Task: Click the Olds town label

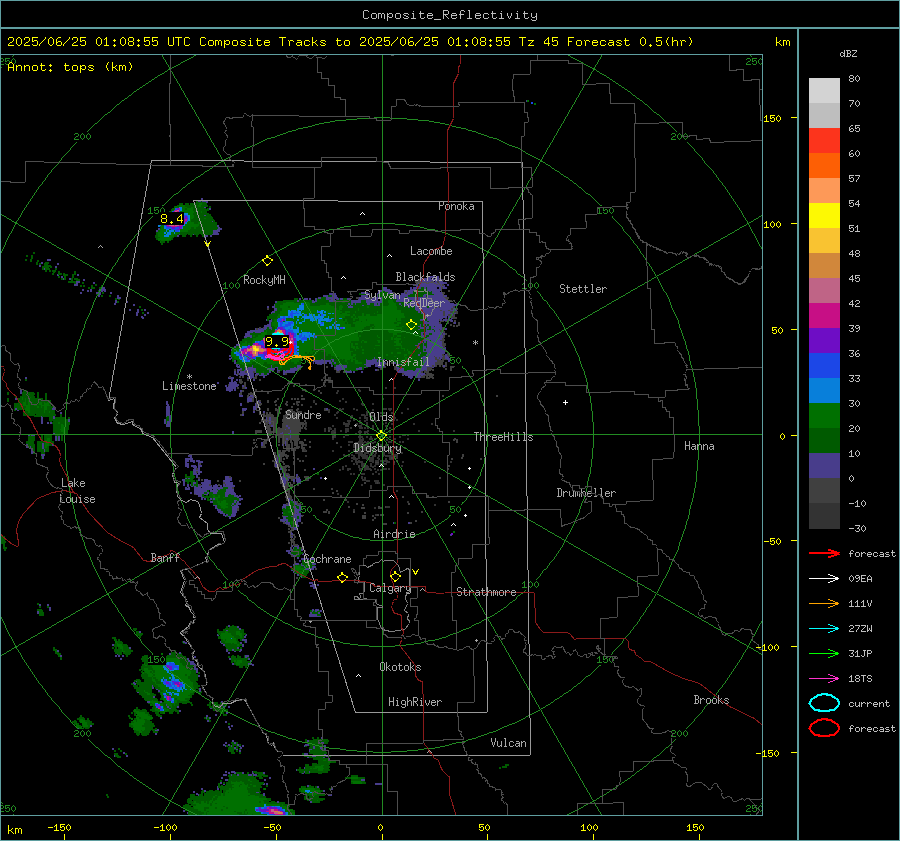Action: [381, 417]
